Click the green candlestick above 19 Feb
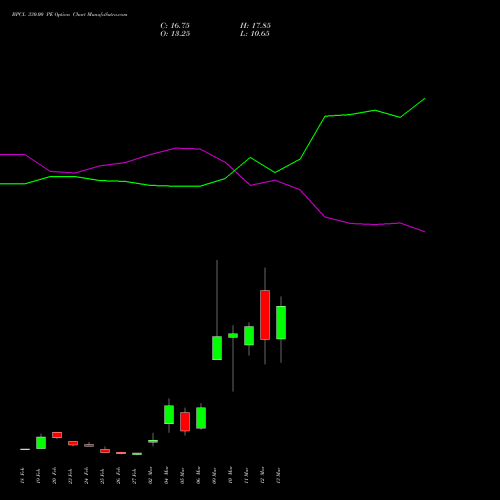Screen dimensions: 500x500 coord(41,443)
